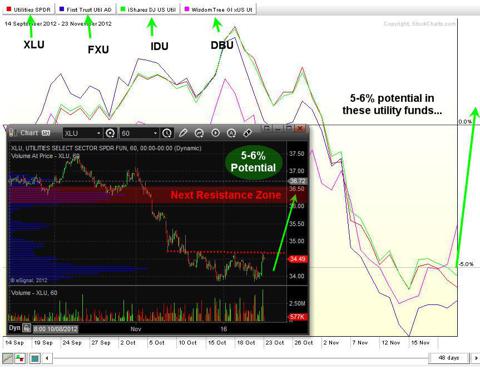
Task: Toggle the teal square chart mode button
Action: [35, 359]
